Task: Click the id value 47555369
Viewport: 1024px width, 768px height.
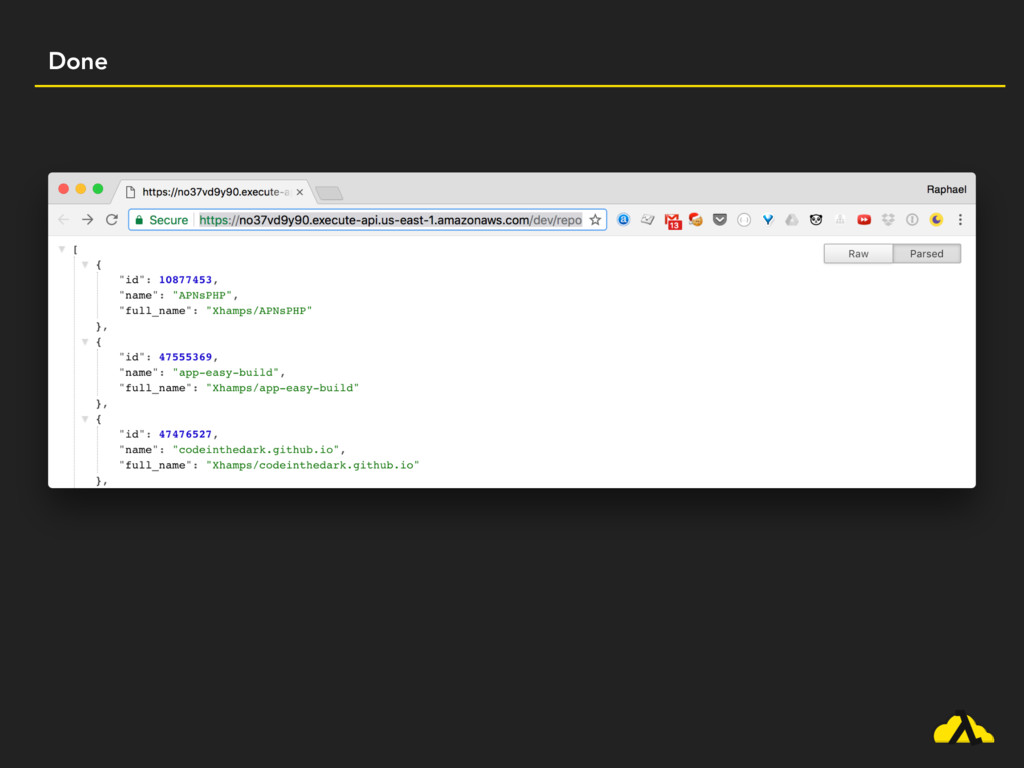Action: click(185, 357)
